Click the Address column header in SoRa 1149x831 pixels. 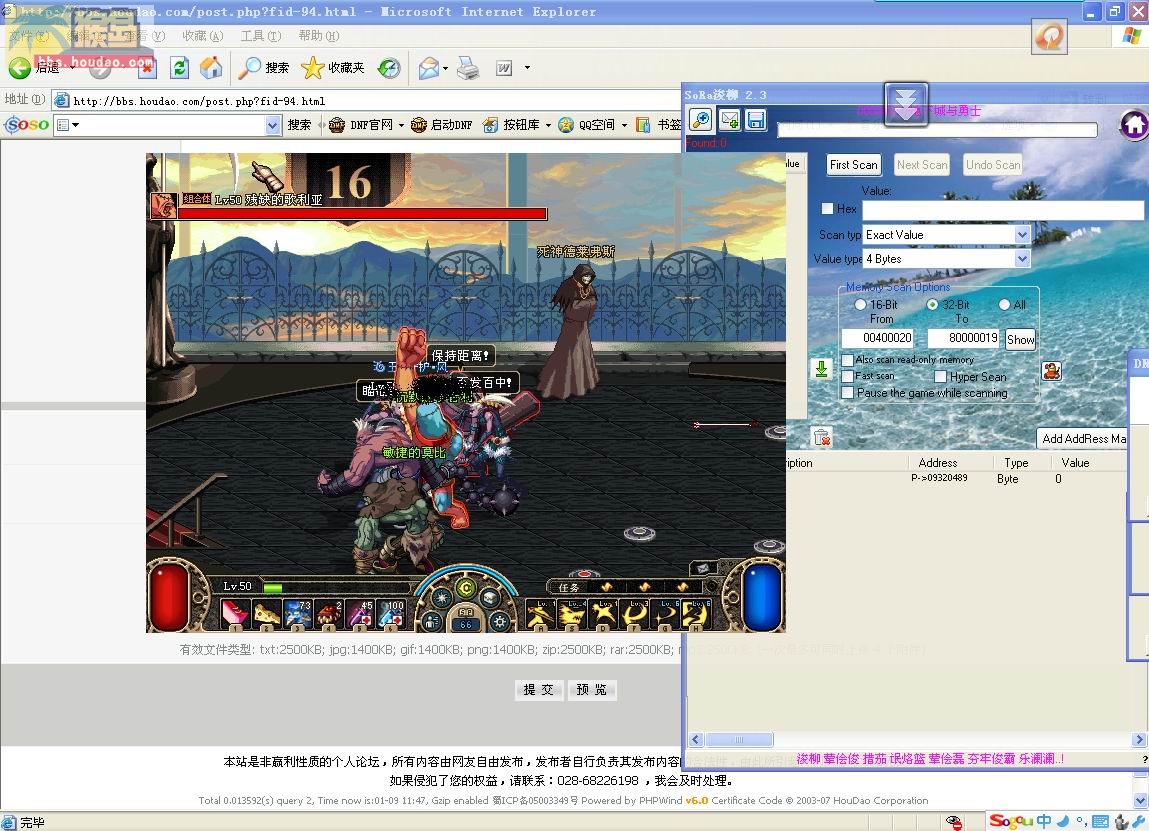point(938,462)
